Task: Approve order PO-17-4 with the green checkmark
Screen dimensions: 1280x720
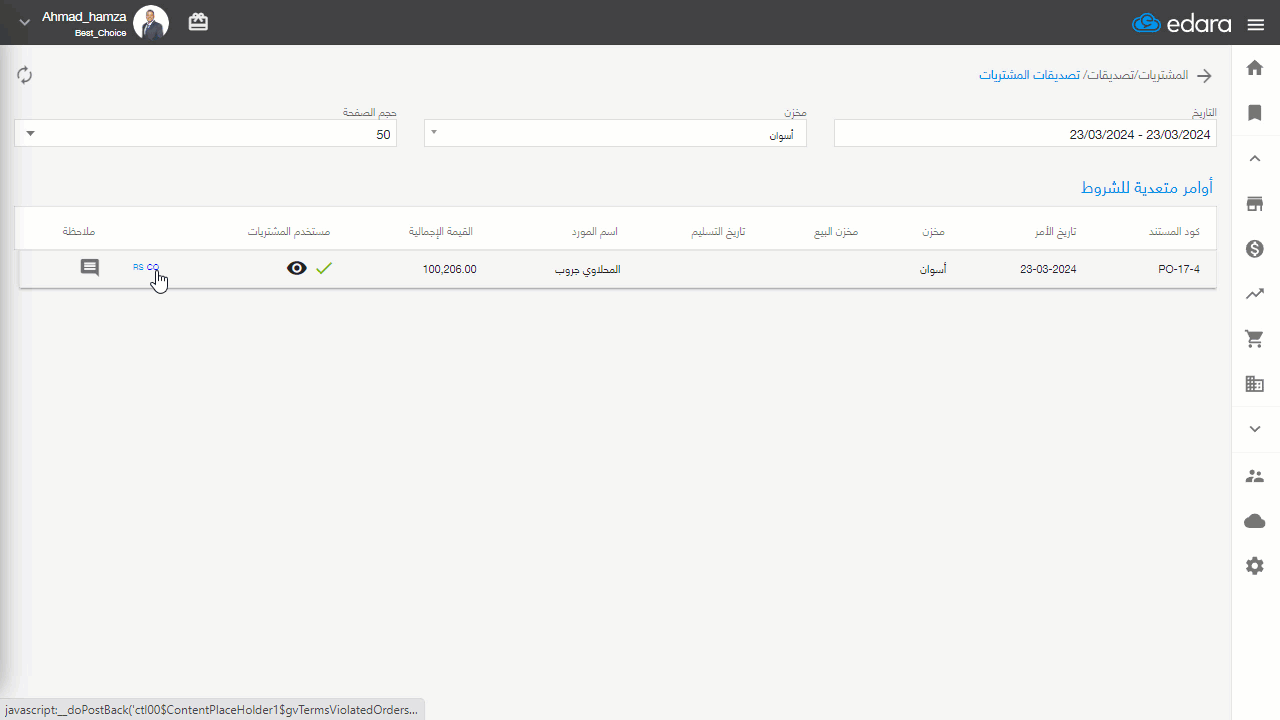Action: [324, 268]
